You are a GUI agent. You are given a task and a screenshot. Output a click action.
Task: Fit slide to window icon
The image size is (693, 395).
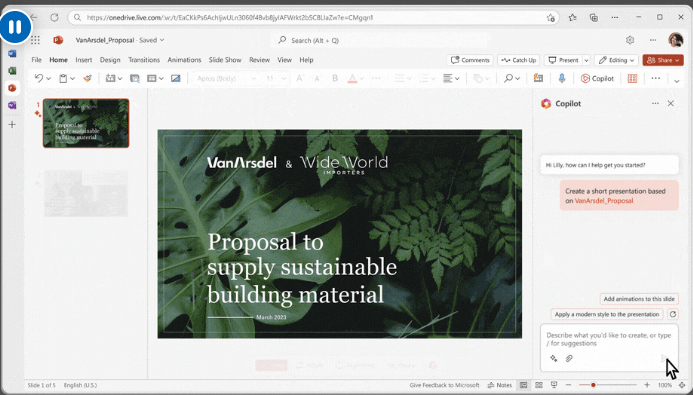(682, 385)
